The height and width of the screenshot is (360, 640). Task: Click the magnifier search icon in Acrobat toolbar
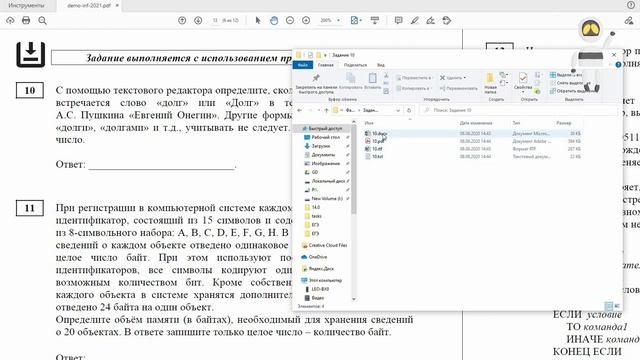click(42, 20)
